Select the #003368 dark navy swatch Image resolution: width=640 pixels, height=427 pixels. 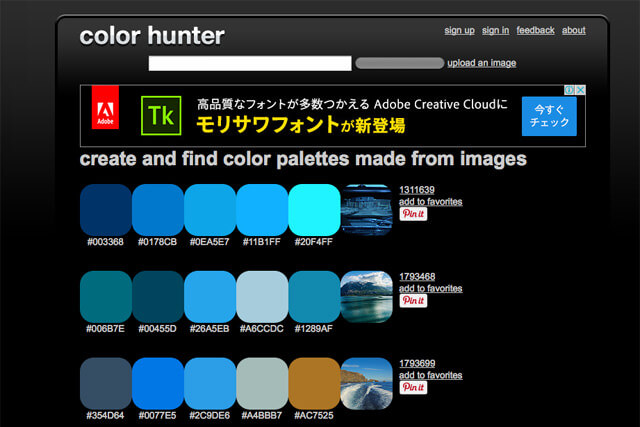[x=105, y=210]
